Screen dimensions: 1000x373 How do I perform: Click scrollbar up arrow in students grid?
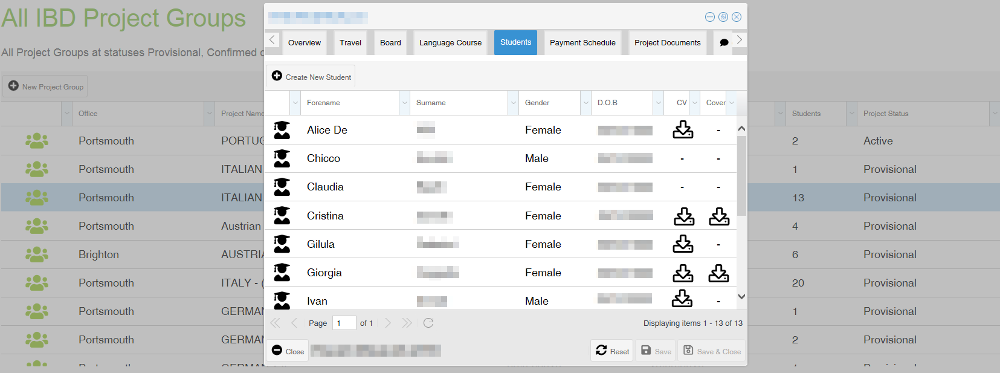click(741, 129)
